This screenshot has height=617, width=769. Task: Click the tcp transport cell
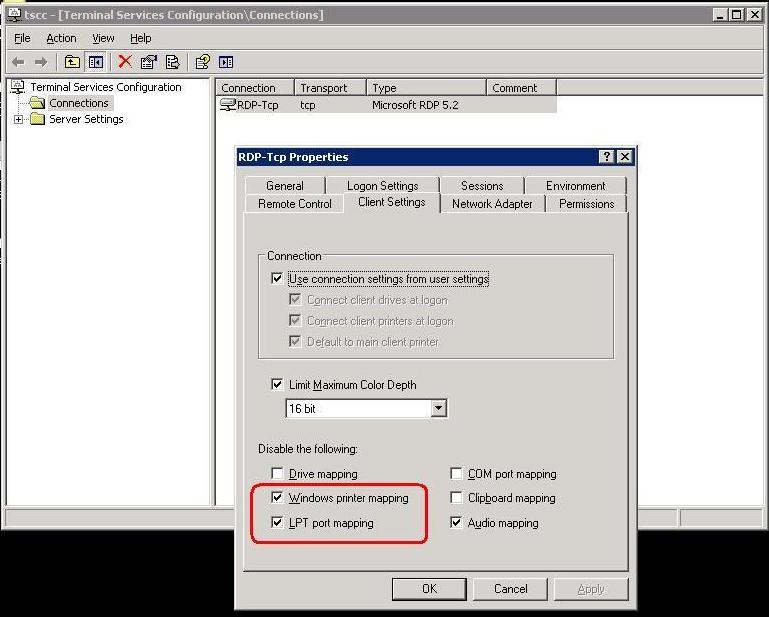[308, 105]
